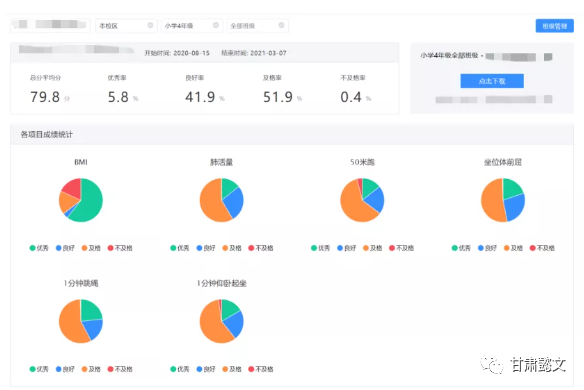Toggle 优秀 legend under the 1分钟跳绳 chart

pyautogui.click(x=39, y=369)
